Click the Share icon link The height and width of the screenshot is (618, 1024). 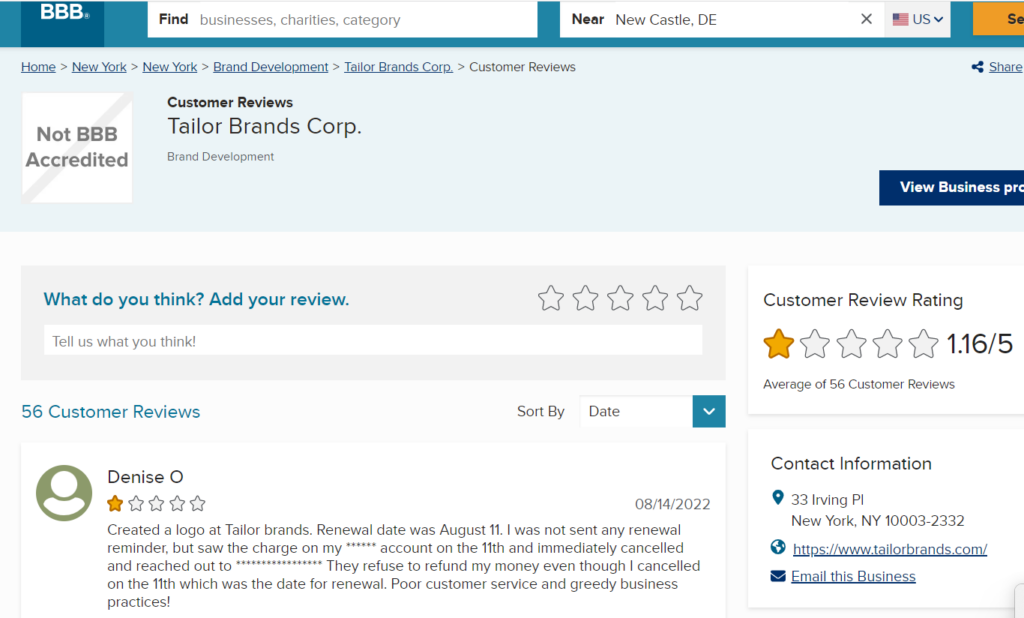point(997,67)
